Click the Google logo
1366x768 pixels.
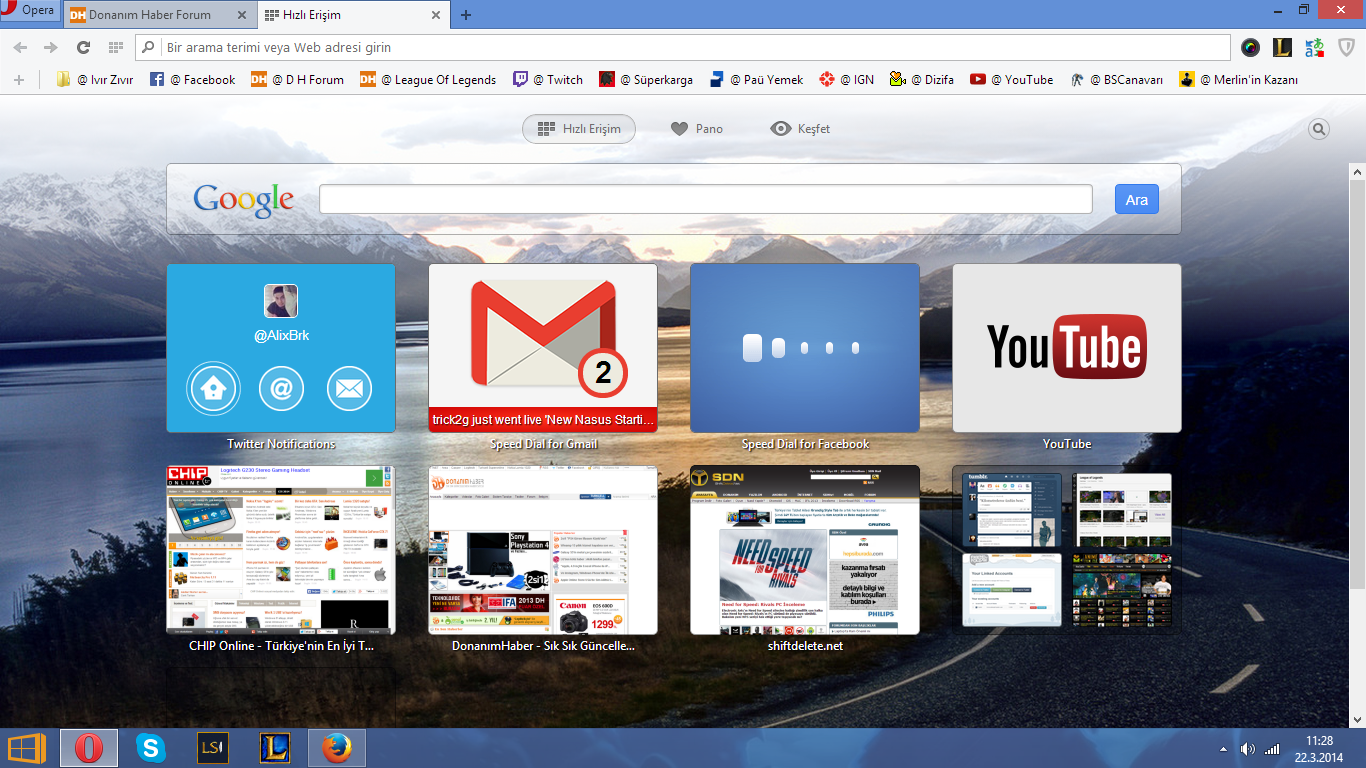coord(244,199)
